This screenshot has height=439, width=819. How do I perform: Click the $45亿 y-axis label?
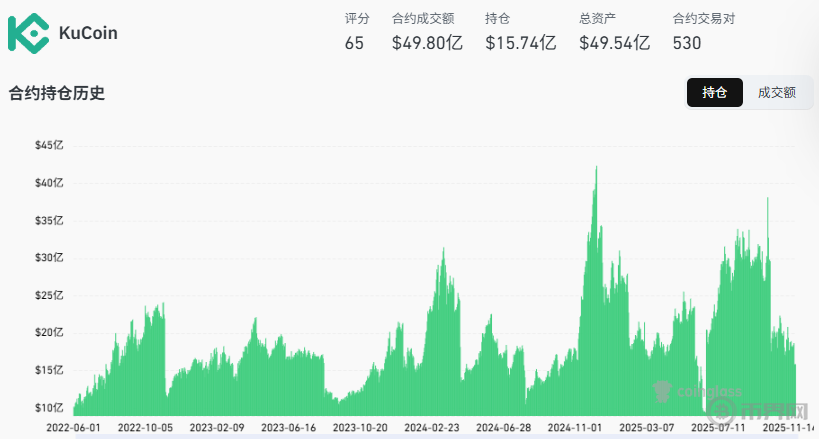click(49, 145)
